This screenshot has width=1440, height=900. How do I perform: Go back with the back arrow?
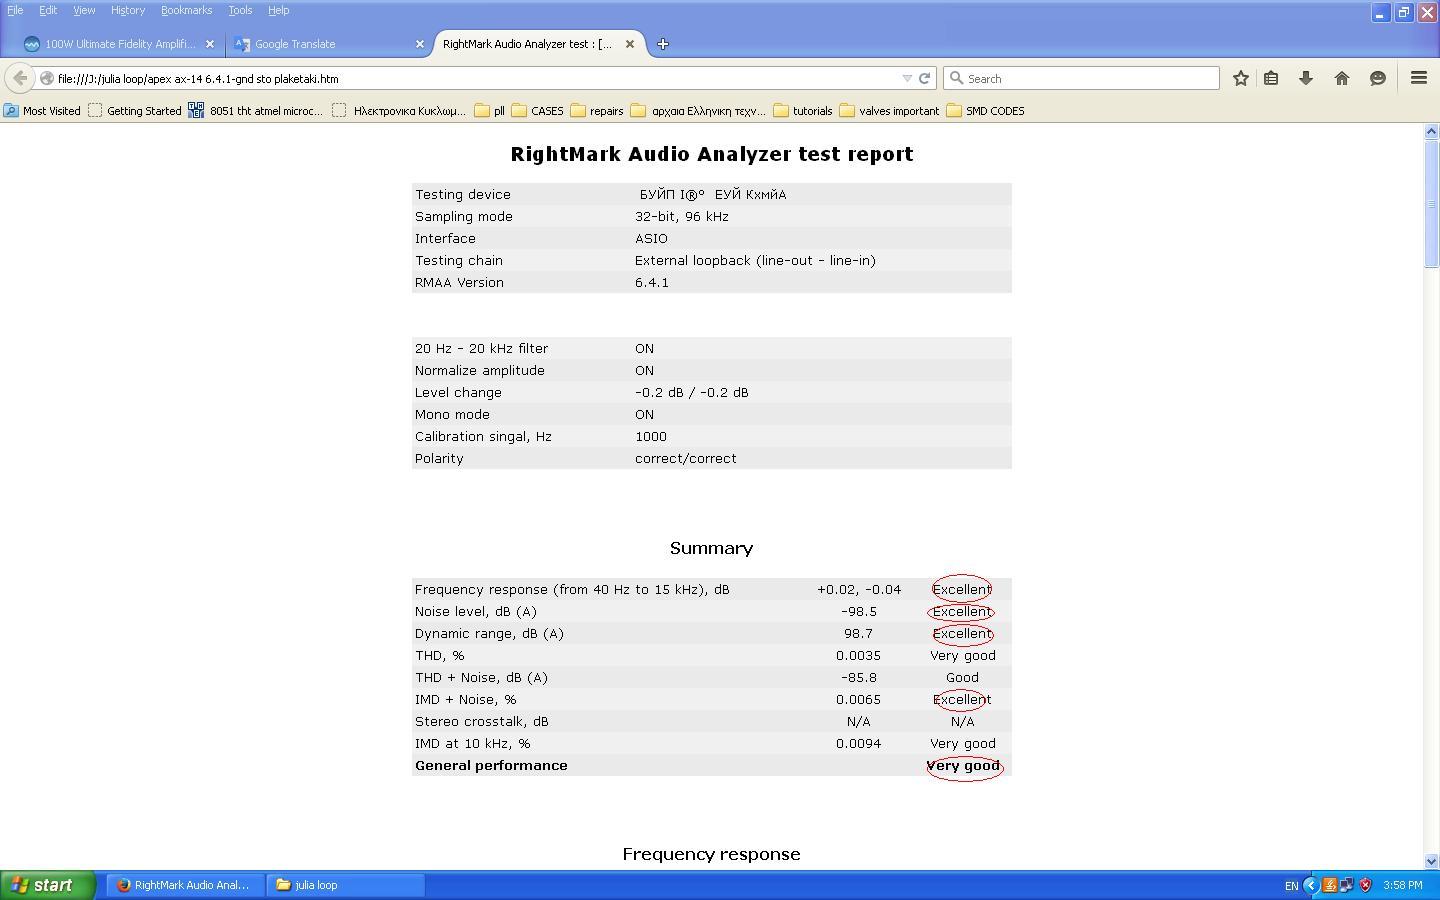[19, 78]
